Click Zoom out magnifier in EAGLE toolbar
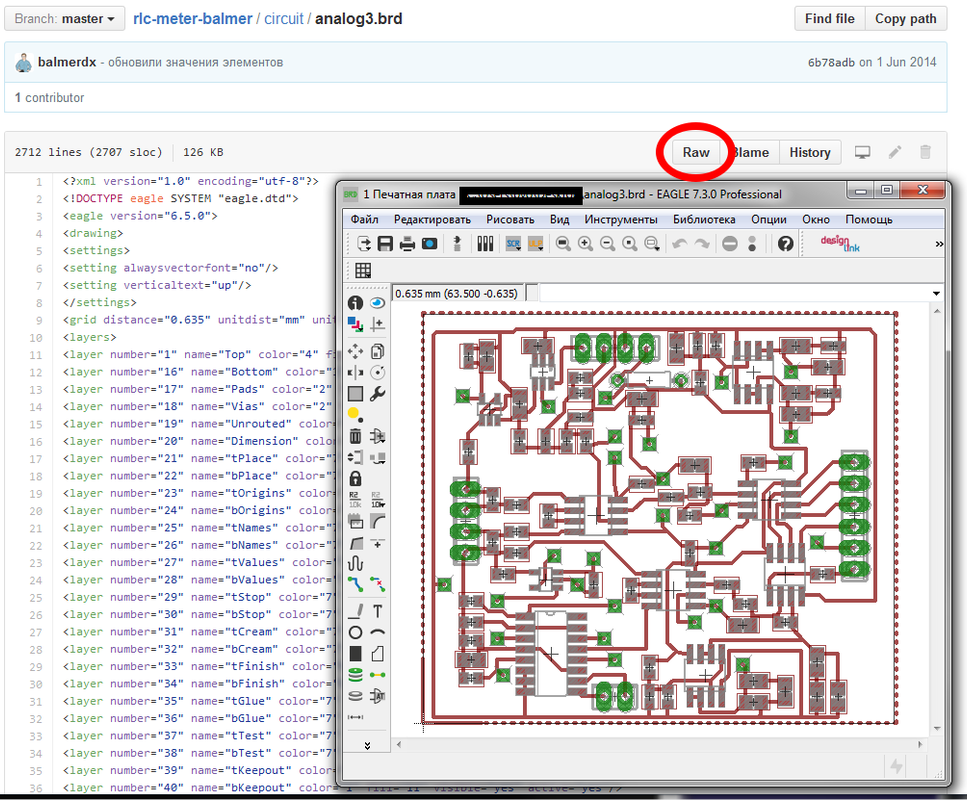967x800 pixels. tap(607, 244)
